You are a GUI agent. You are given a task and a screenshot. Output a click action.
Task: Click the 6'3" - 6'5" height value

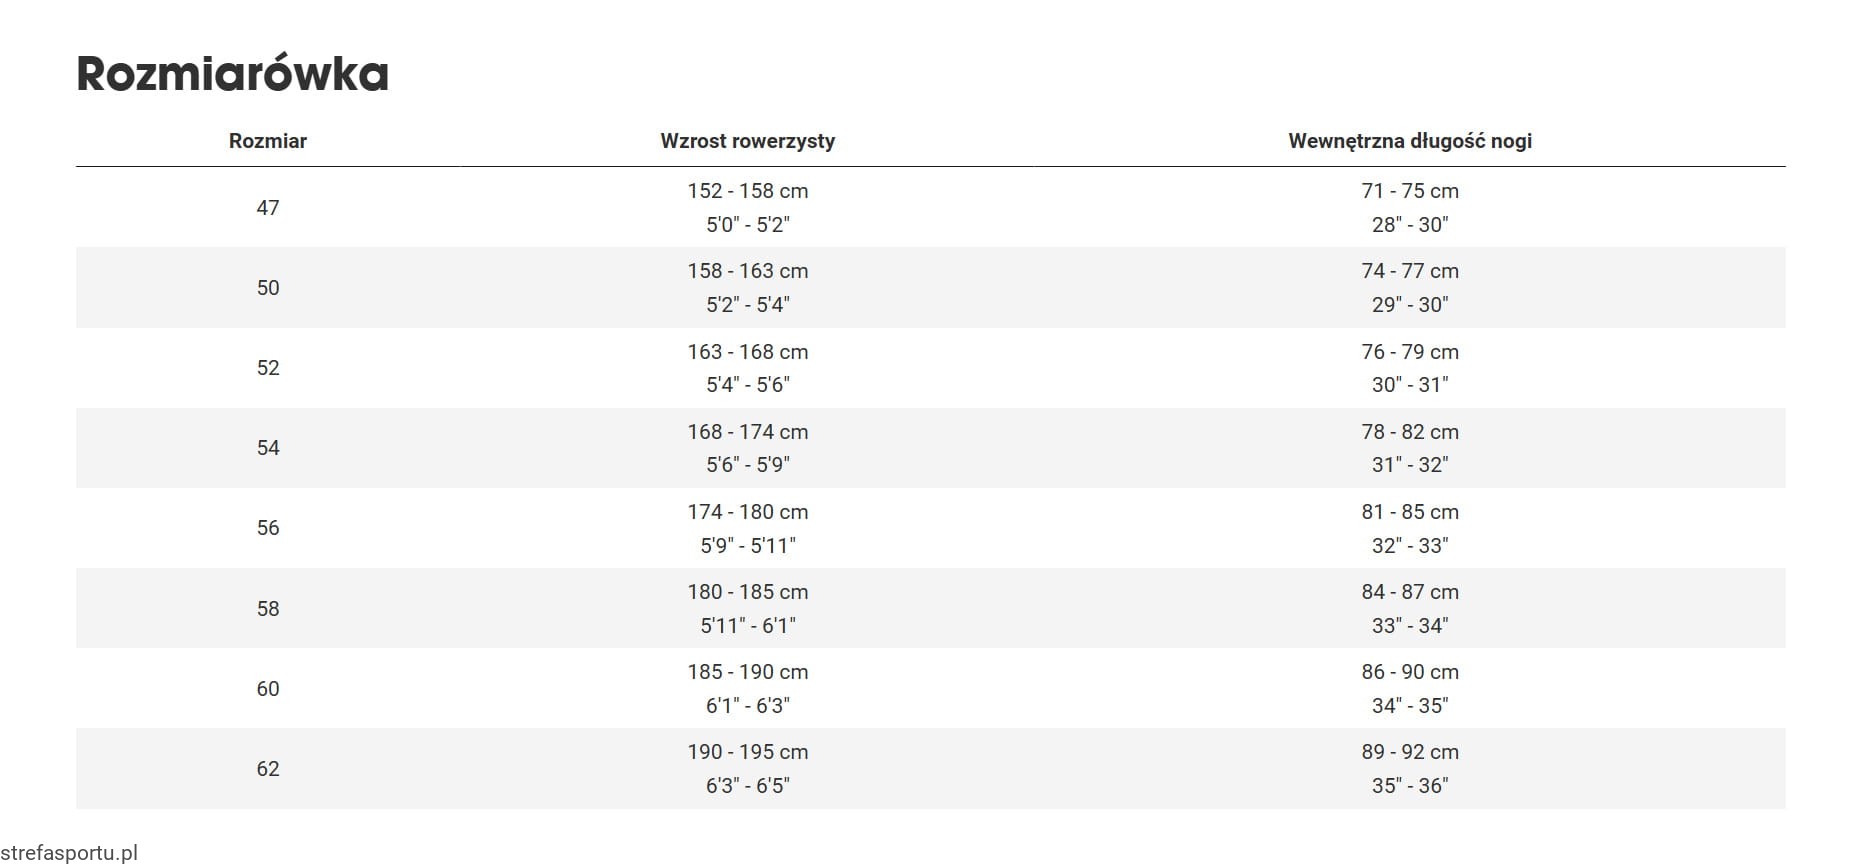(x=747, y=786)
